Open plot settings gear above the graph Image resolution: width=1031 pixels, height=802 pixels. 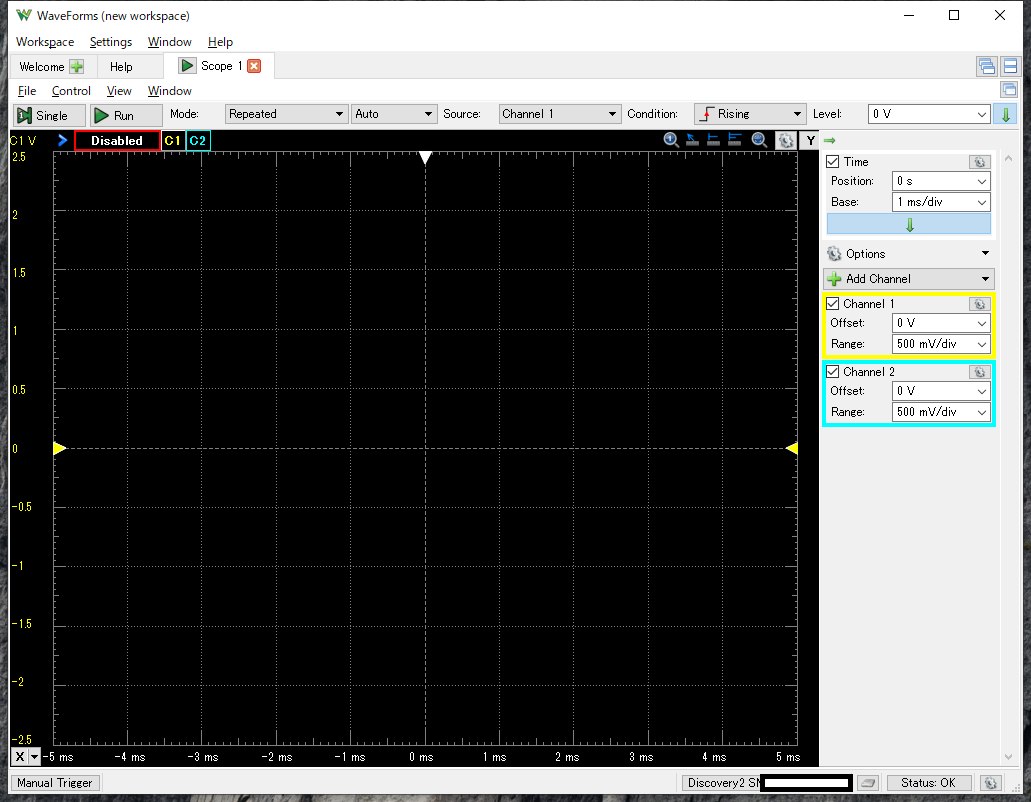pos(786,141)
